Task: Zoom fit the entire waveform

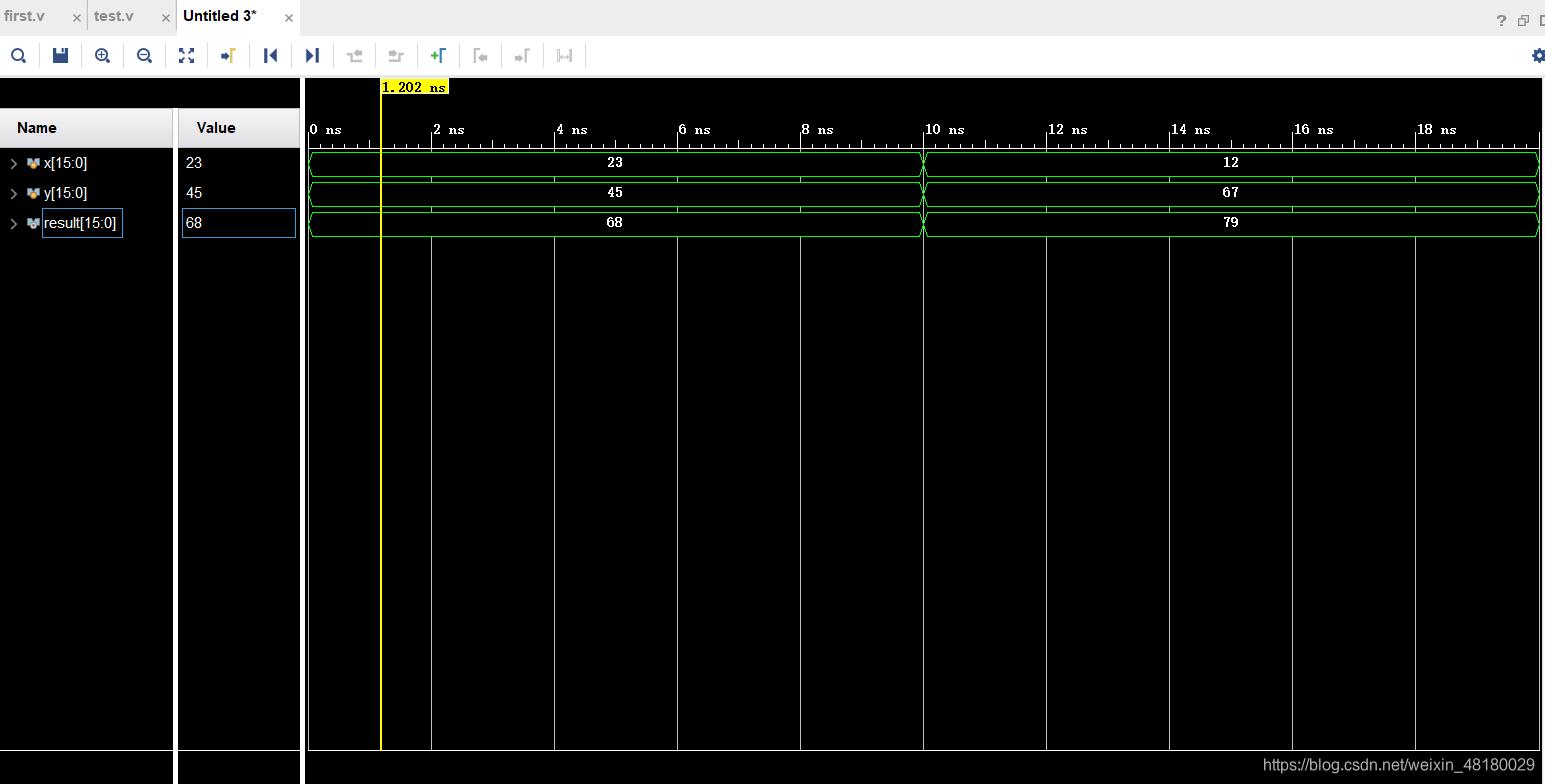Action: pos(186,56)
